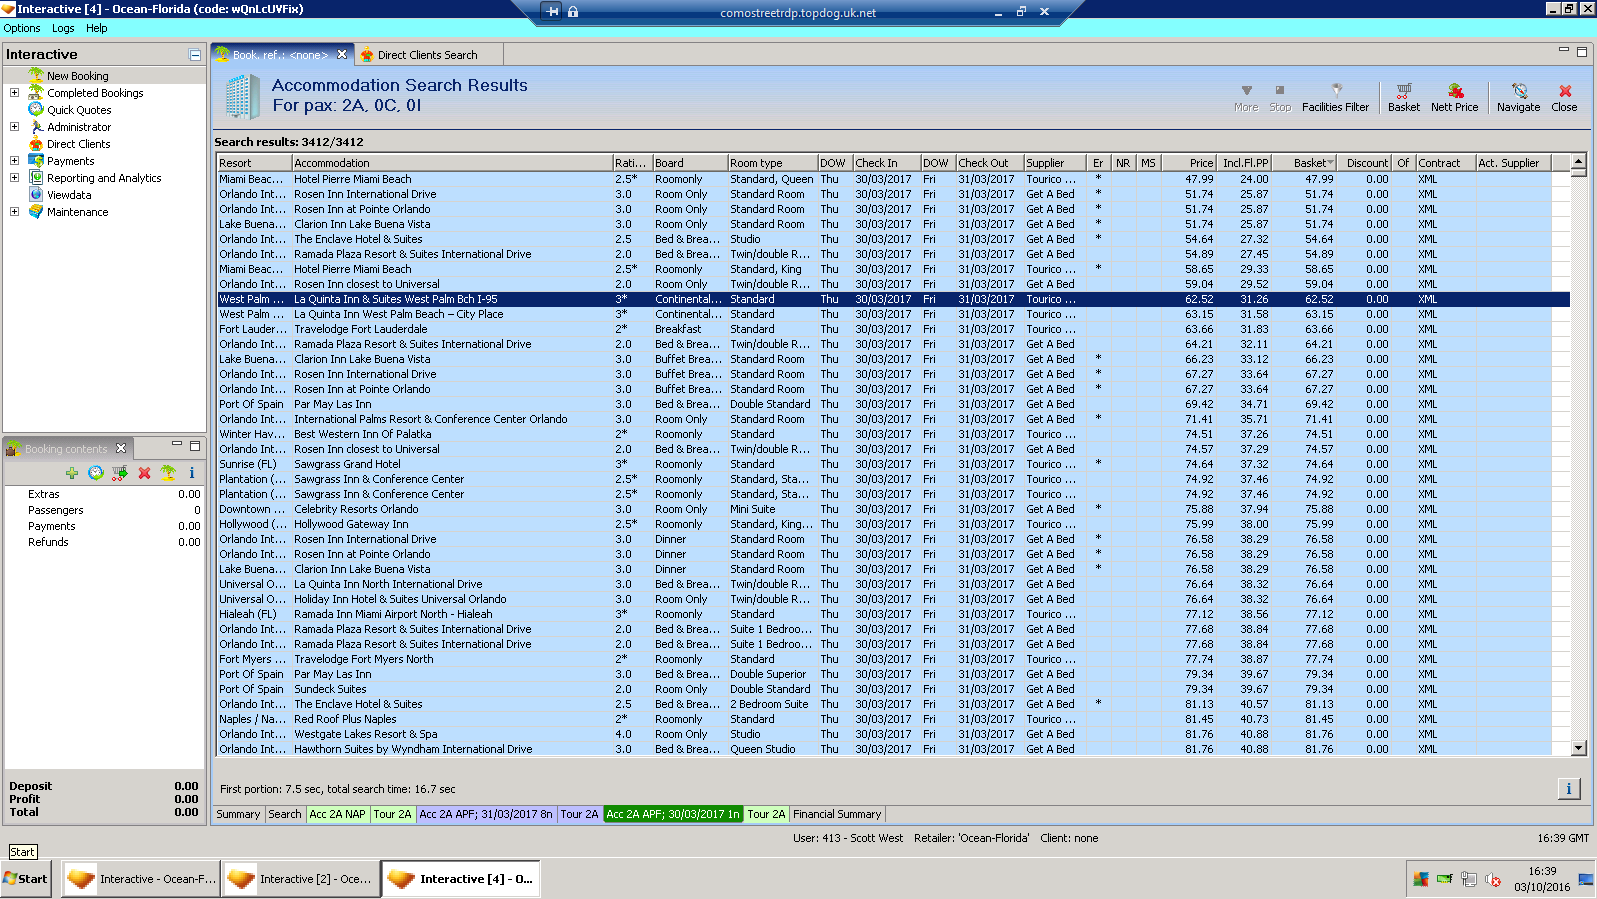This screenshot has height=899, width=1597.
Task: Open the Basket toolbar button
Action: (1404, 97)
